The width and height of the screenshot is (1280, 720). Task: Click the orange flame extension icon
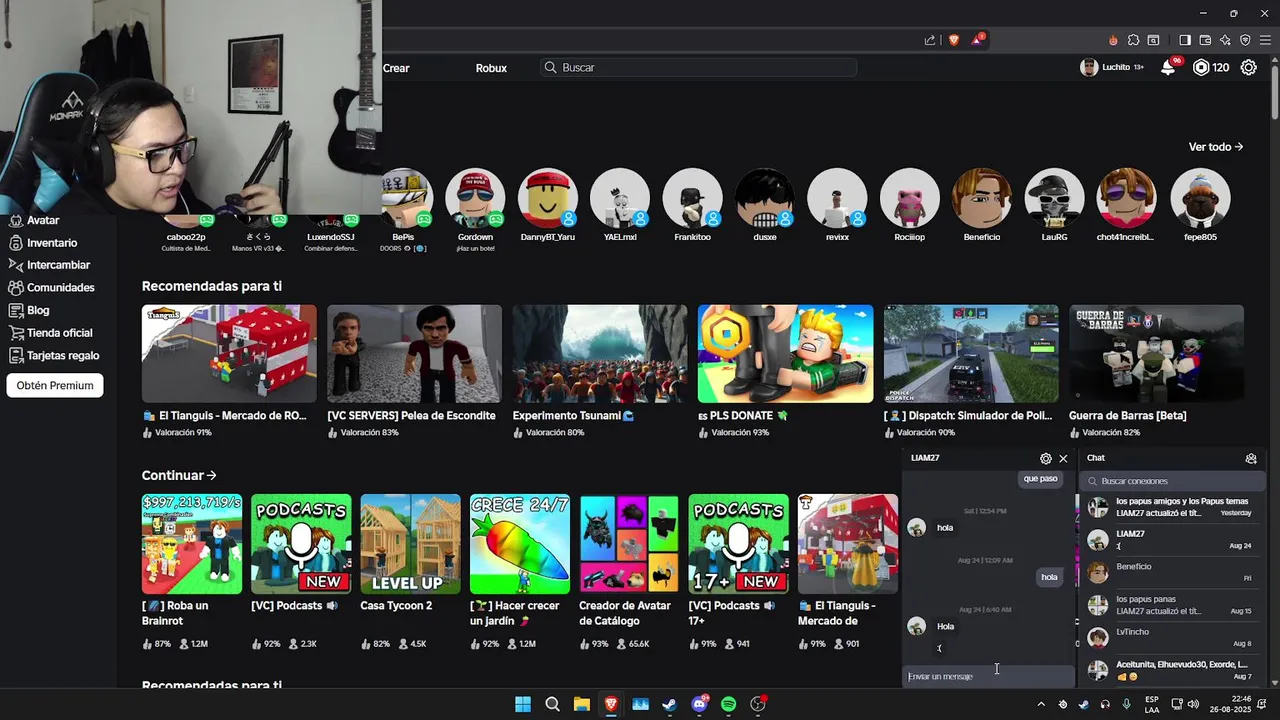pyautogui.click(x=1113, y=40)
